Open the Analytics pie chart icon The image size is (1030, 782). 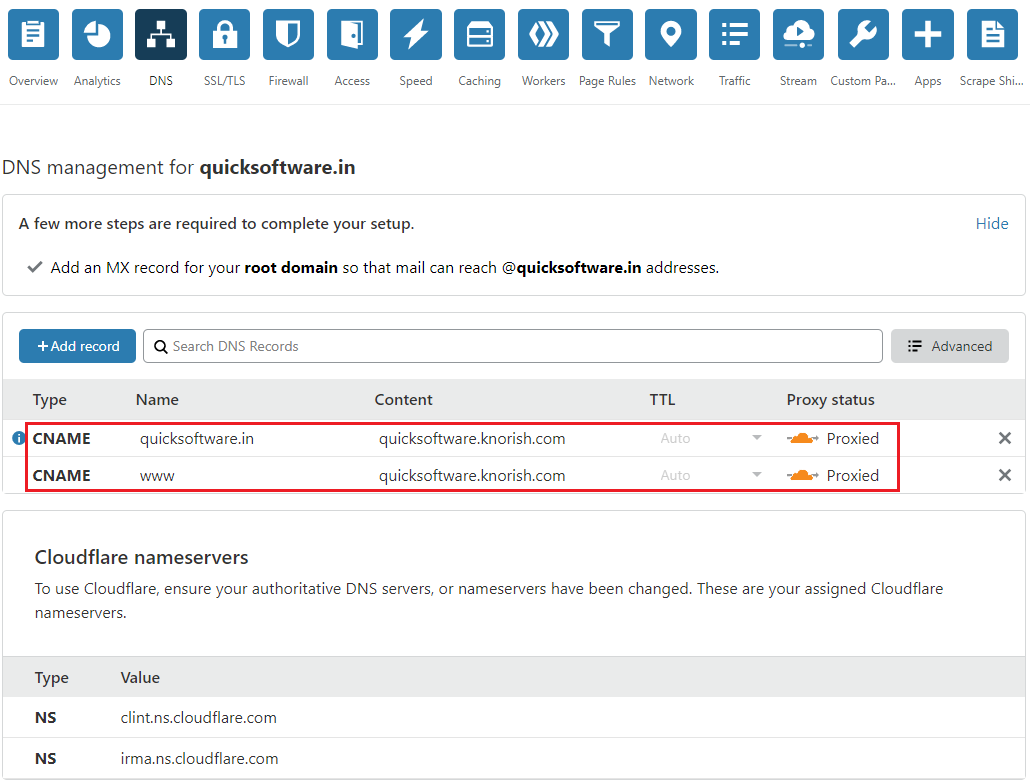97,34
